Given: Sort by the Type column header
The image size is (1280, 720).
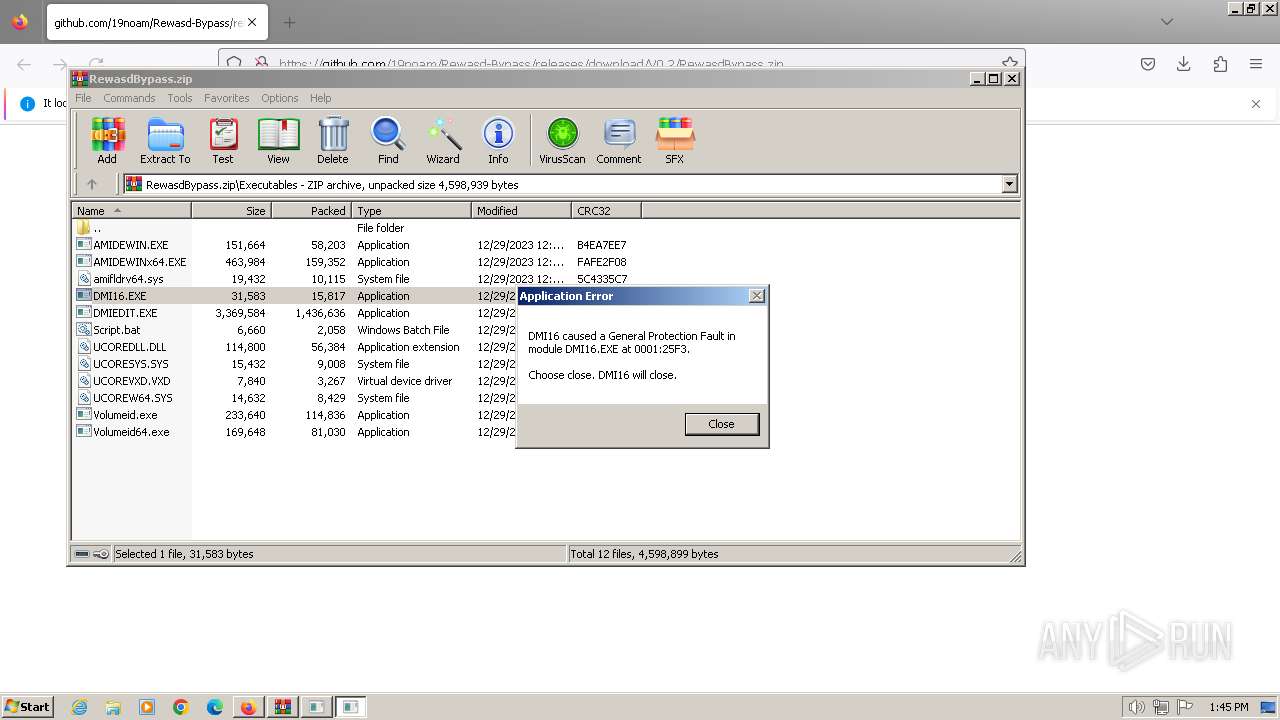Looking at the screenshot, I should (411, 211).
